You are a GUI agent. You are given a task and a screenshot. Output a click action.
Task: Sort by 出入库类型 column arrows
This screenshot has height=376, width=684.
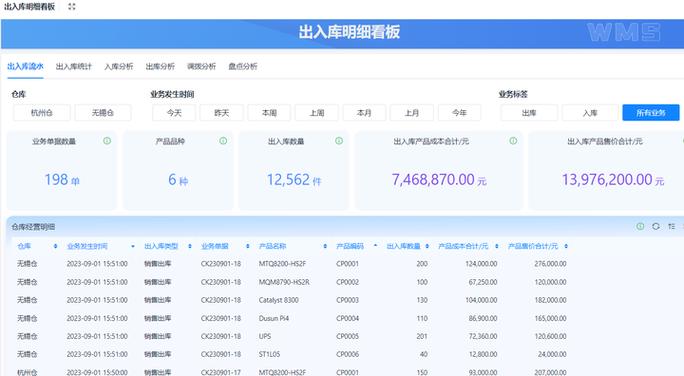click(190, 246)
